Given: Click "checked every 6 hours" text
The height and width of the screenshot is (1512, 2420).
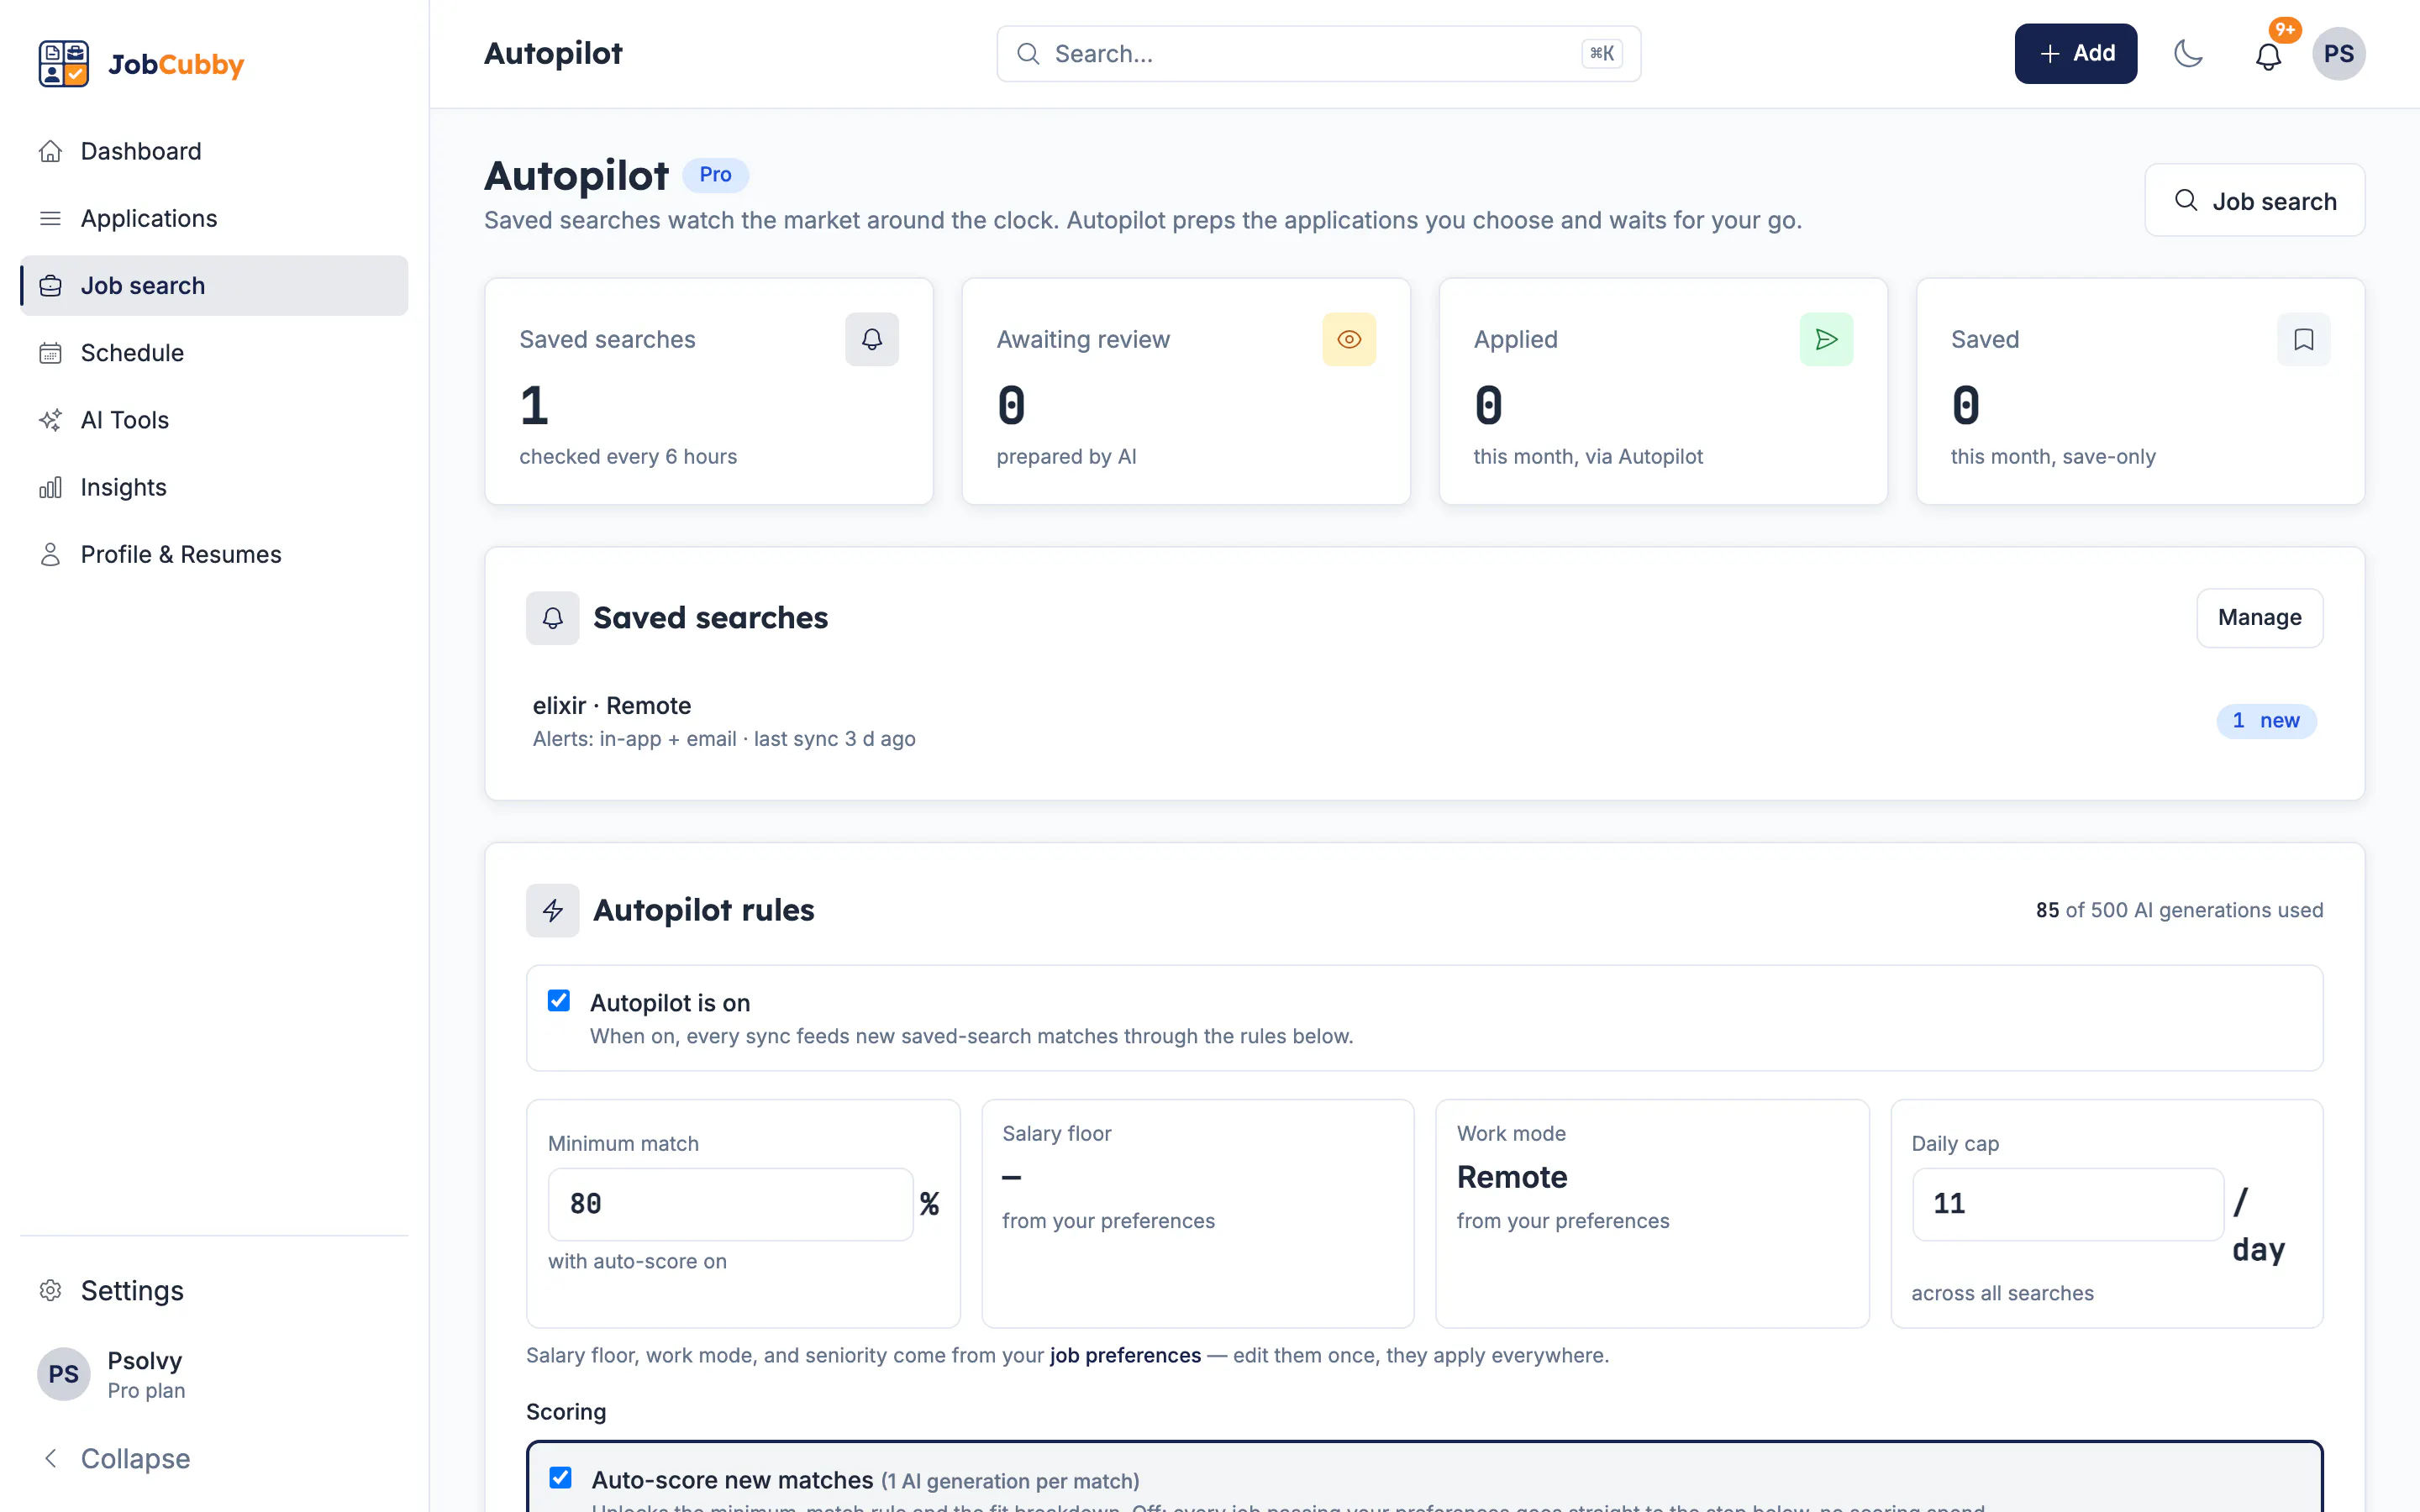Looking at the screenshot, I should click(627, 457).
